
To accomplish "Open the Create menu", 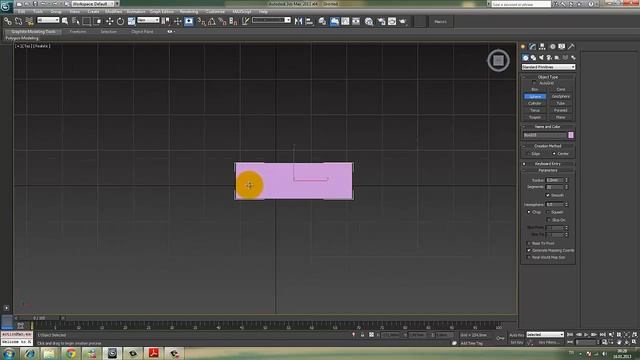I will [93, 11].
